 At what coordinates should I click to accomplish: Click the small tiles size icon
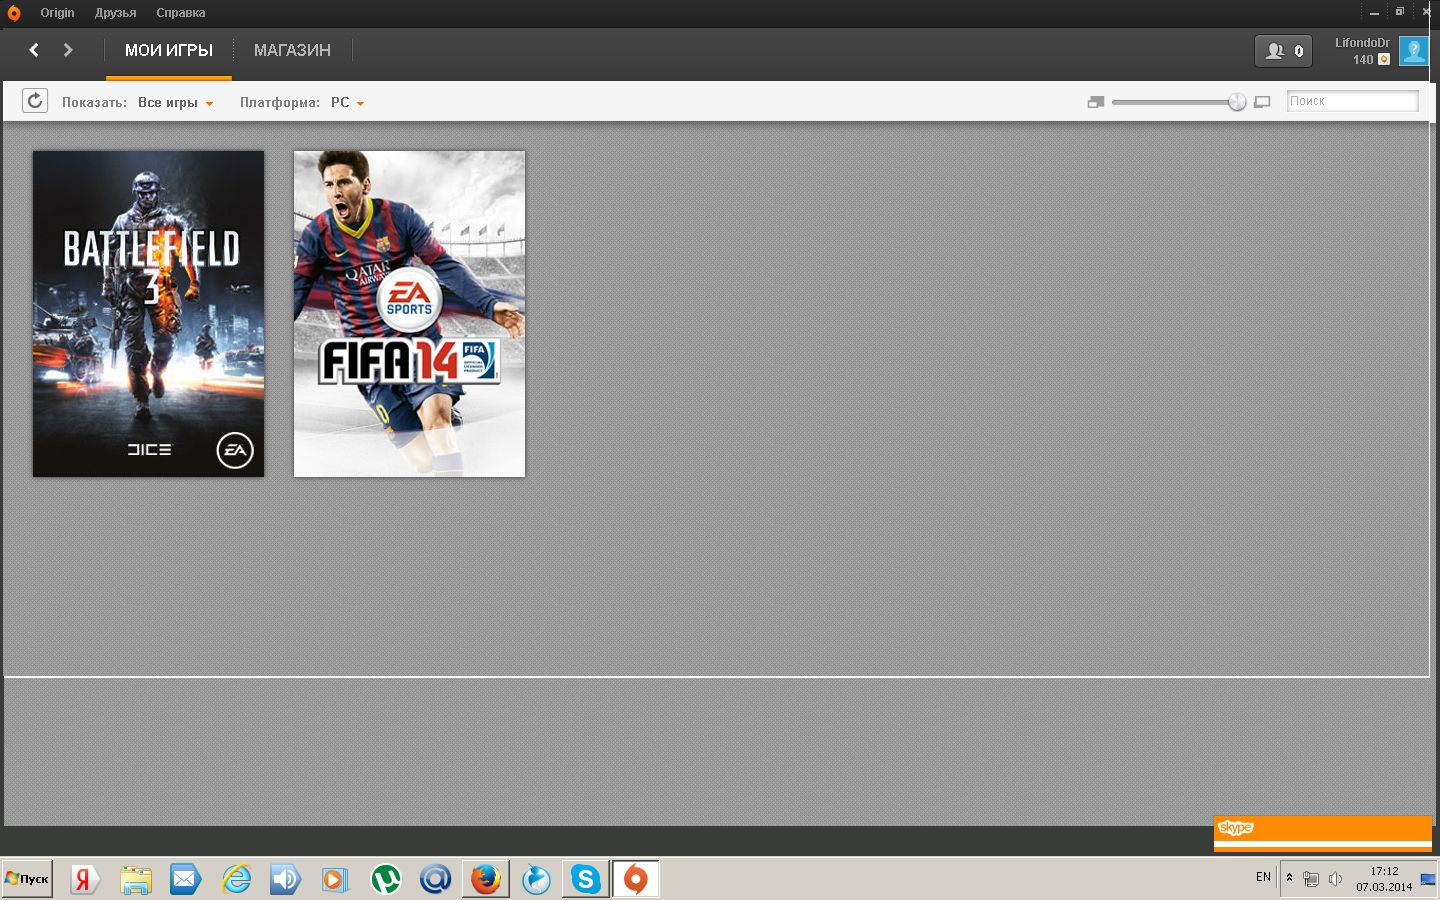[1096, 102]
